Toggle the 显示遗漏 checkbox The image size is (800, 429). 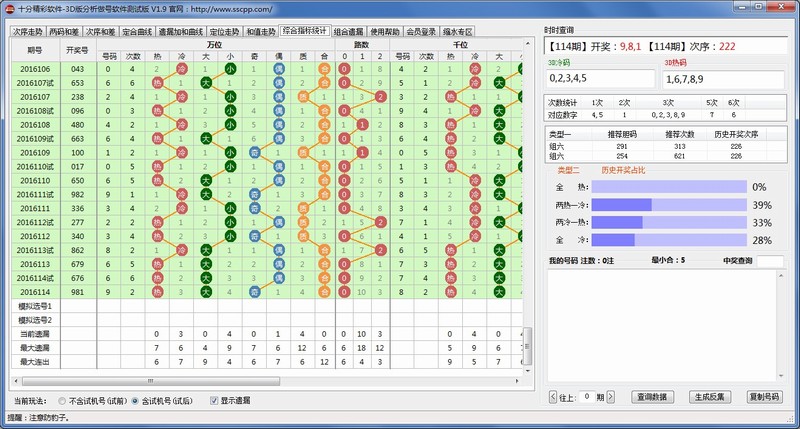coord(214,400)
